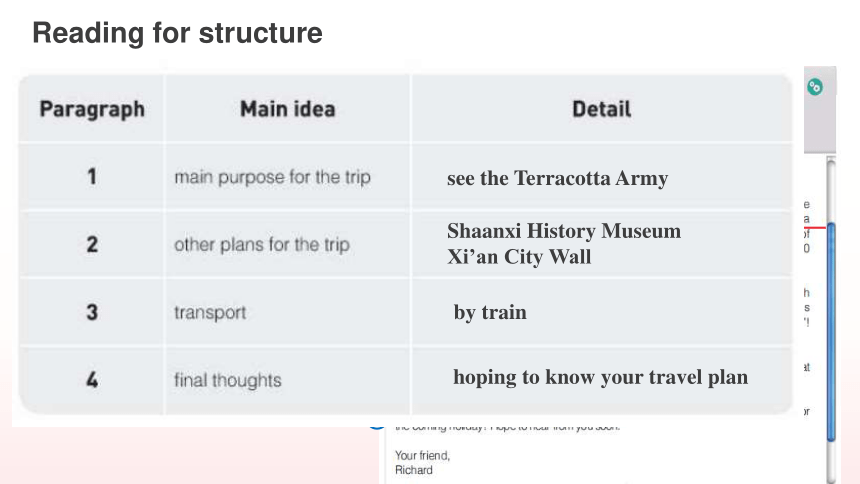Click the green round icon at top right
The height and width of the screenshot is (484, 860).
[814, 87]
